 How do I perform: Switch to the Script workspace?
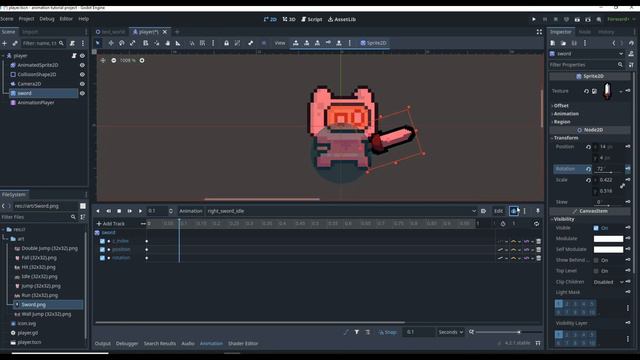[x=311, y=19]
